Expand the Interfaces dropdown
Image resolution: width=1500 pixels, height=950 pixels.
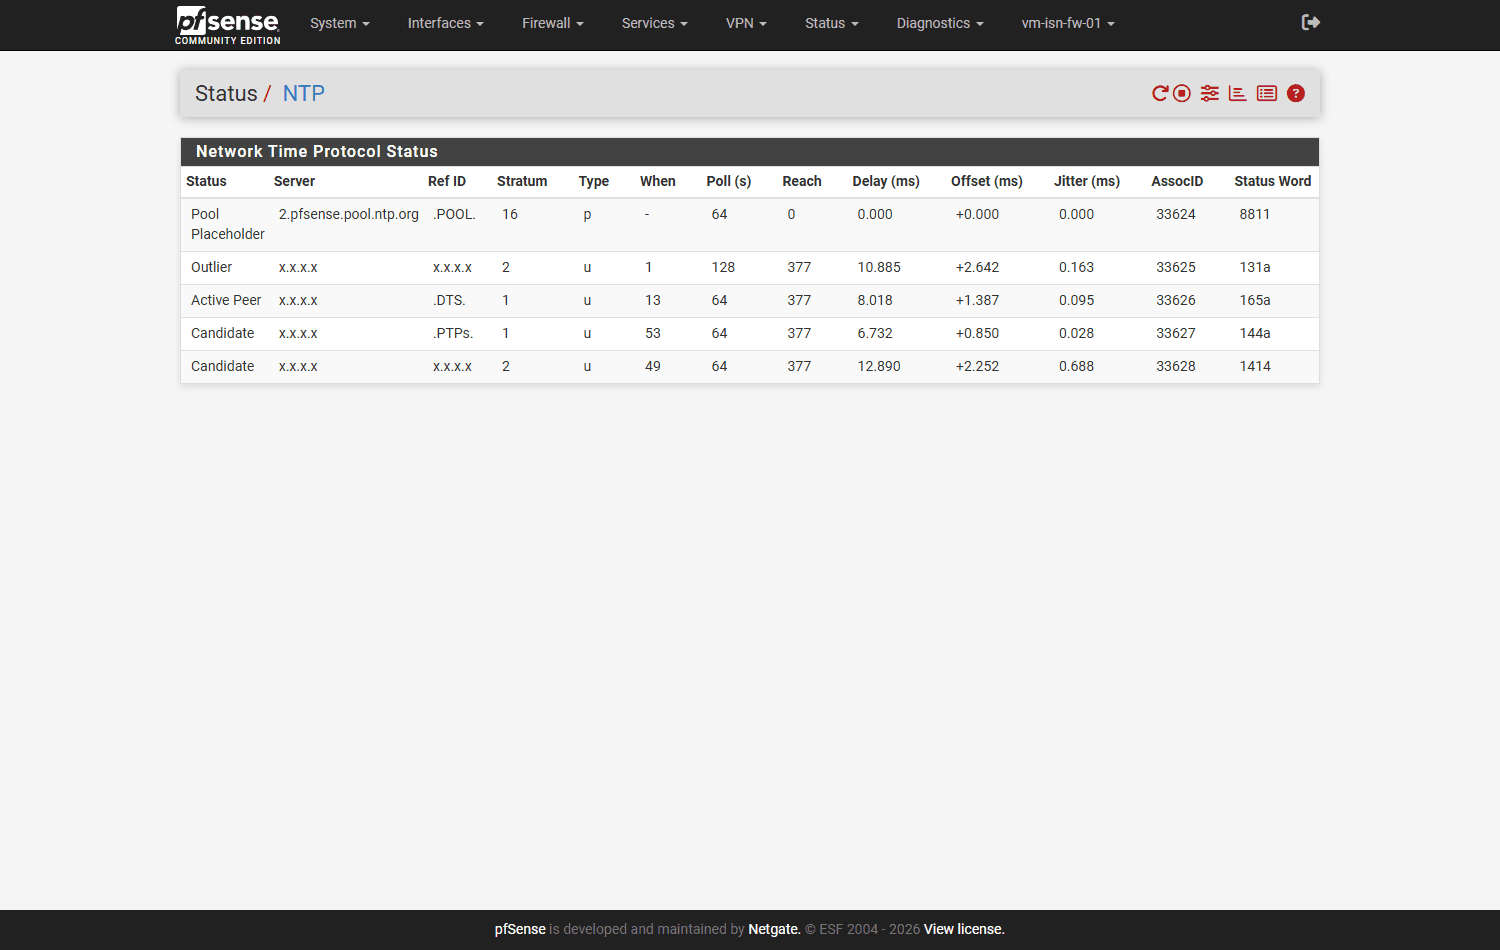click(446, 23)
